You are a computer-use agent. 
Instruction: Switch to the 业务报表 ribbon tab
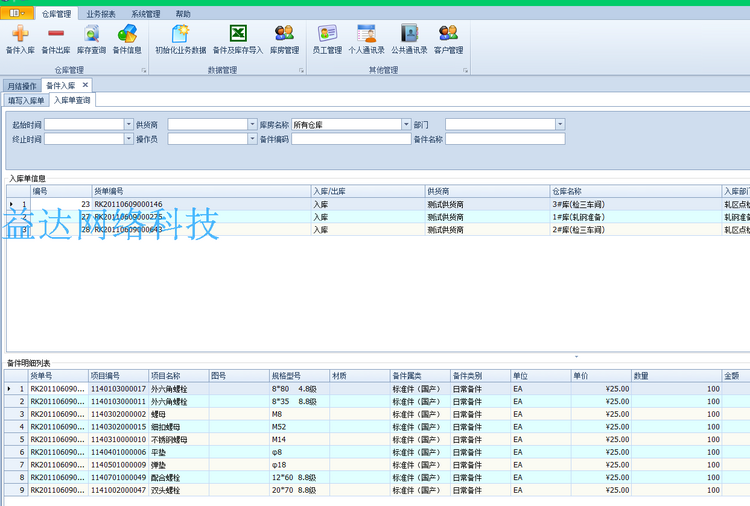click(x=101, y=14)
